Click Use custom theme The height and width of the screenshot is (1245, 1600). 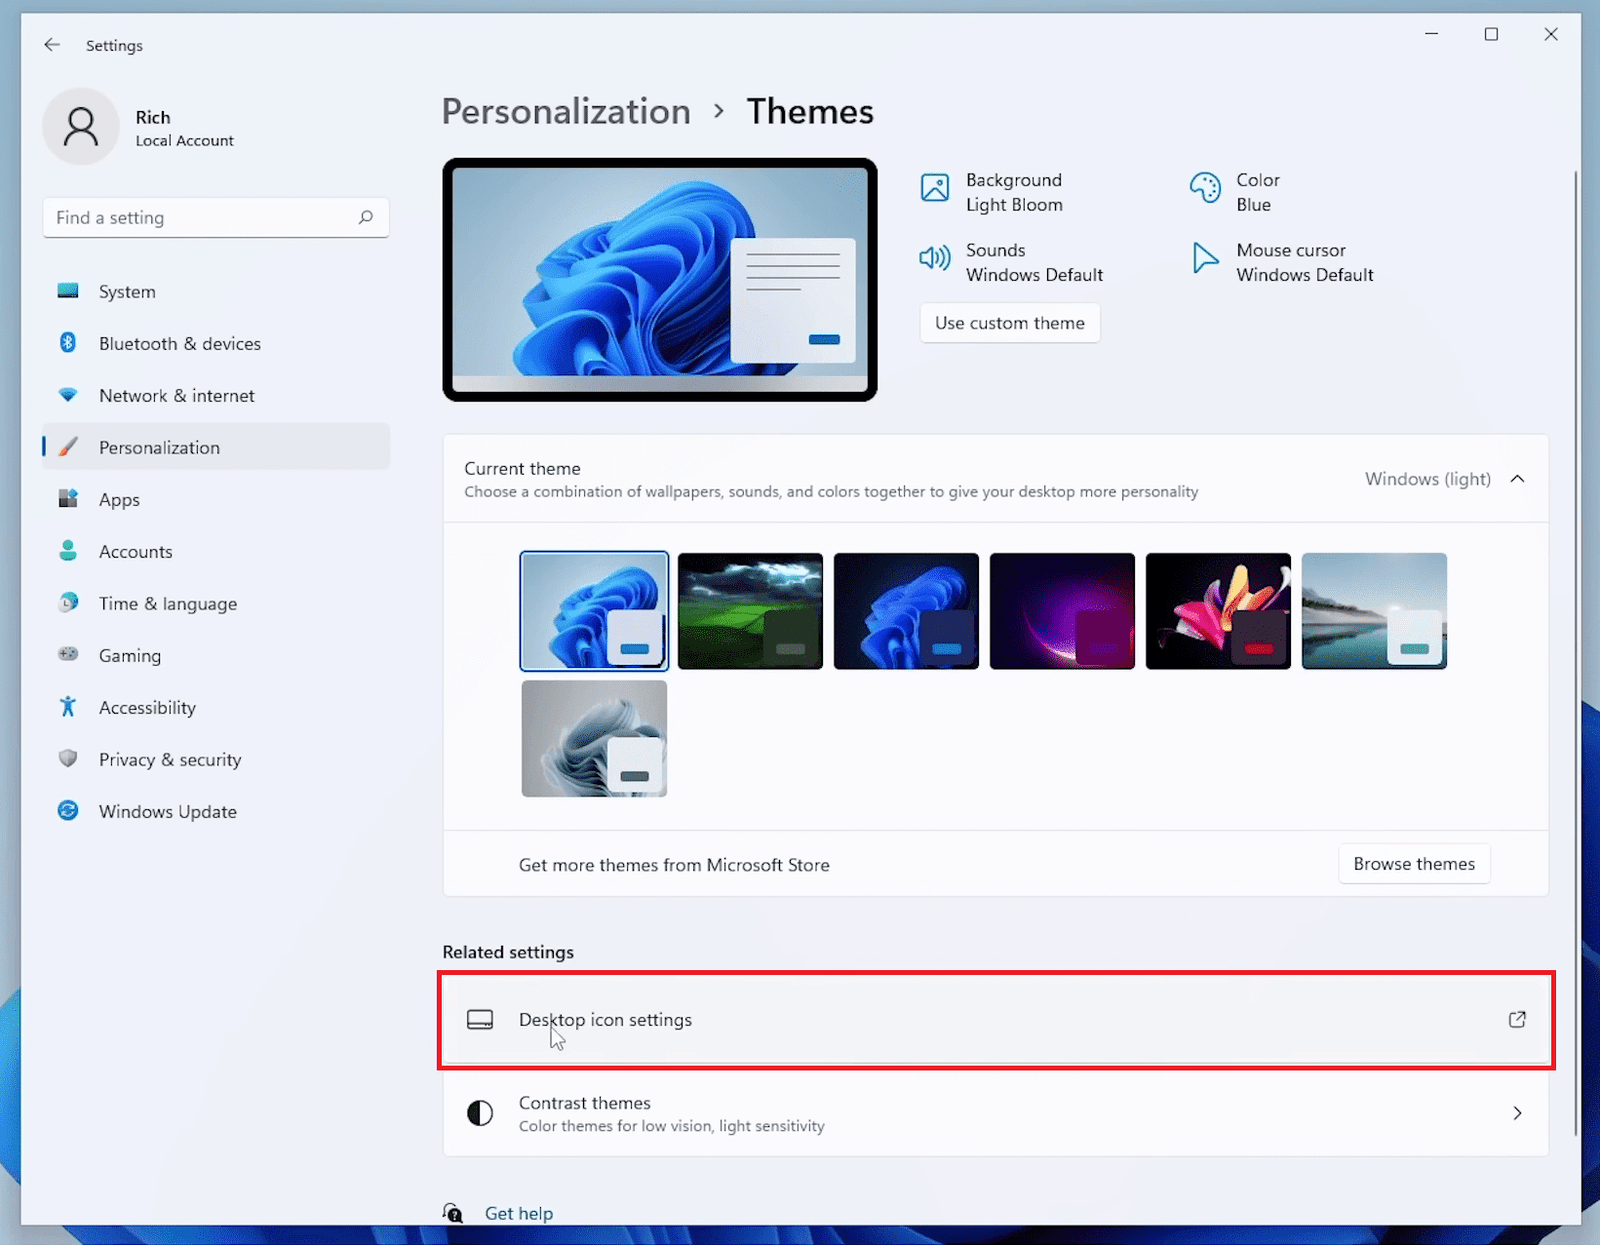point(1009,322)
